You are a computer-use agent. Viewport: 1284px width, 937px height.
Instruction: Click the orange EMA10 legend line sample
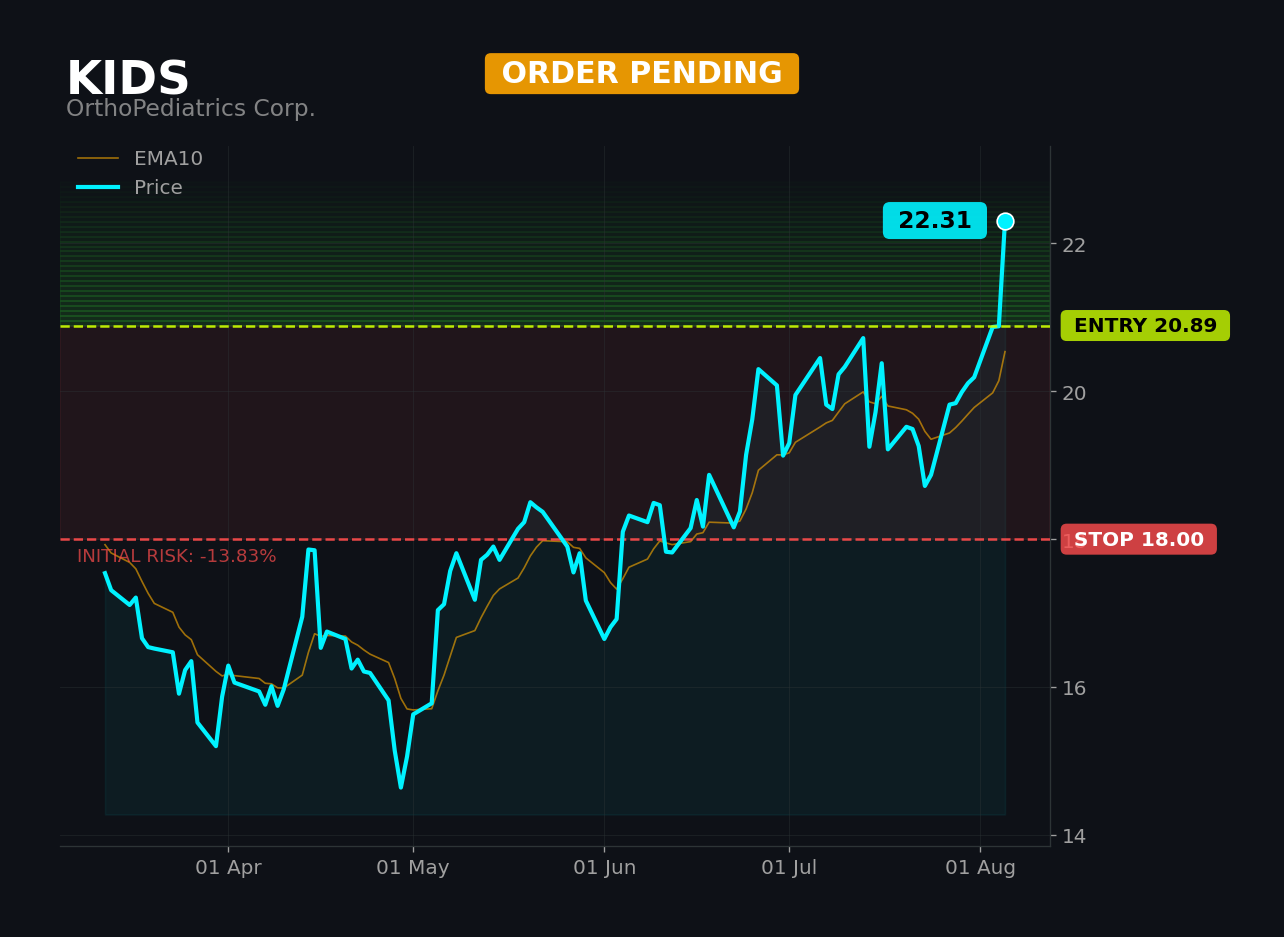pos(98,159)
